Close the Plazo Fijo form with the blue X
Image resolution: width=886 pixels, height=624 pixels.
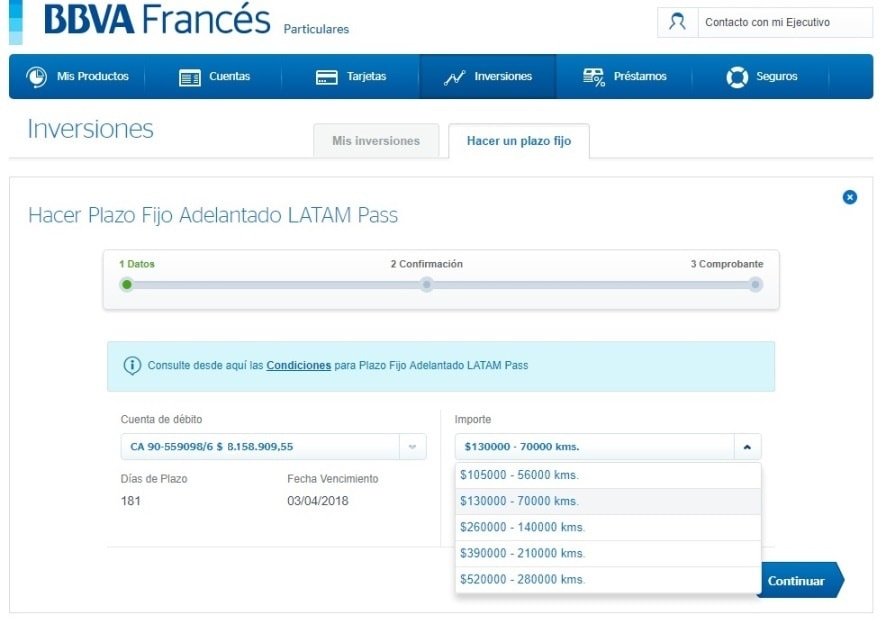pos(850,197)
